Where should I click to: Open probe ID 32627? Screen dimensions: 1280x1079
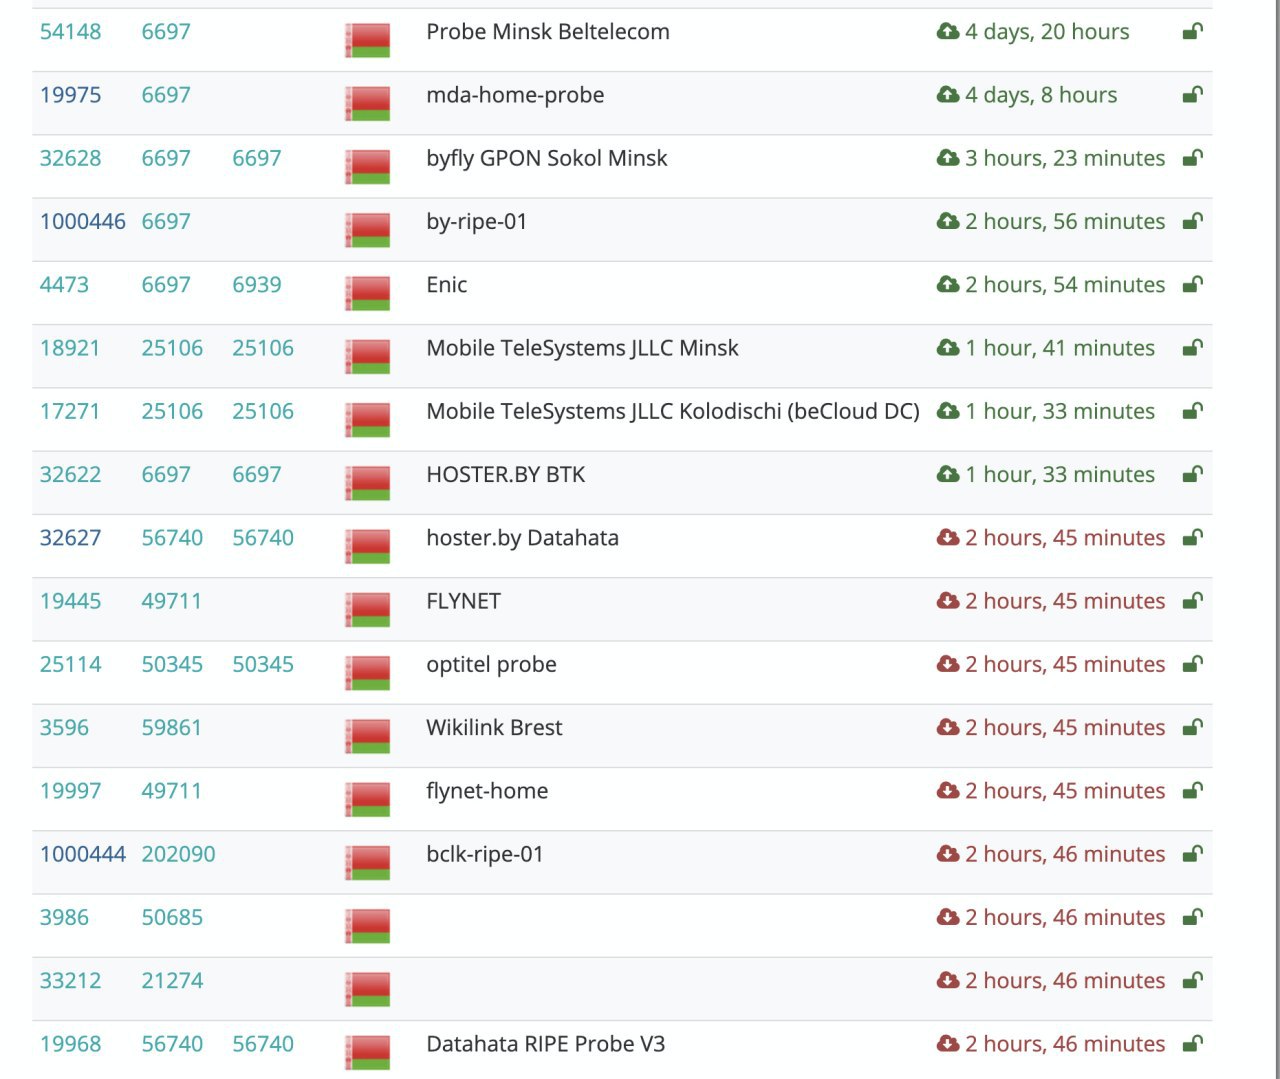70,538
